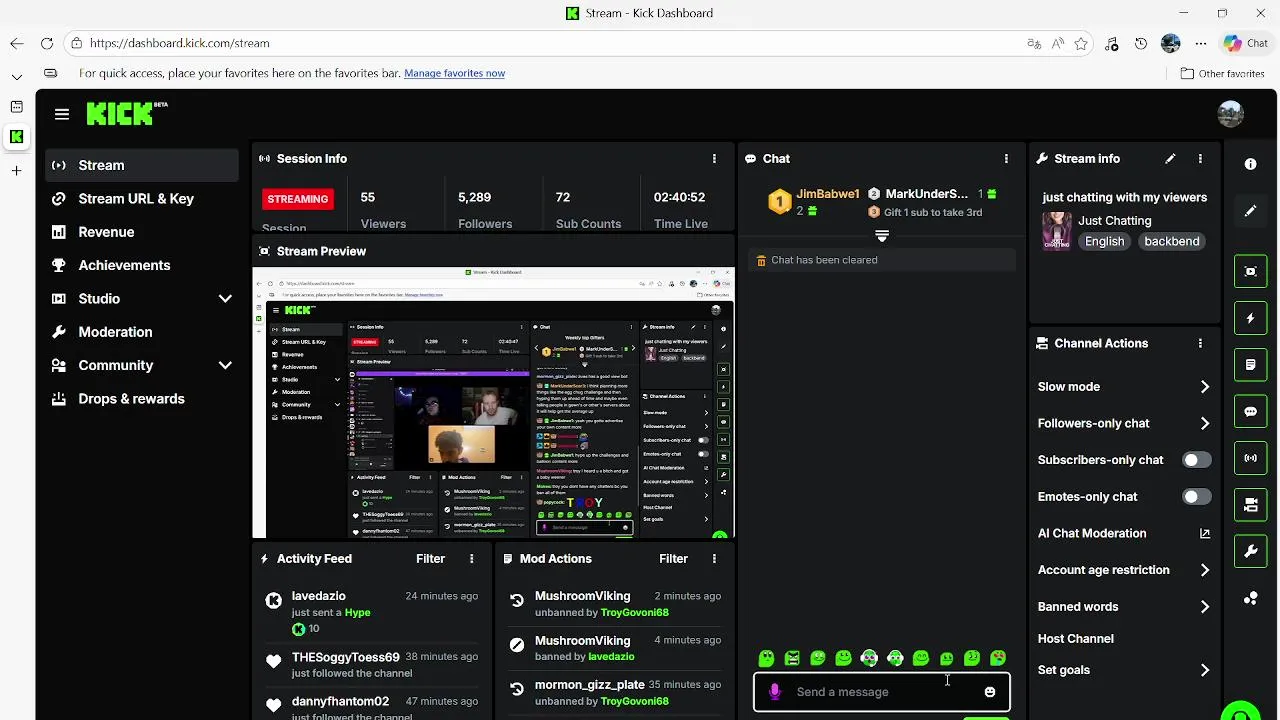Open Set goals options arrow
The image size is (1280, 720).
pyautogui.click(x=1205, y=670)
